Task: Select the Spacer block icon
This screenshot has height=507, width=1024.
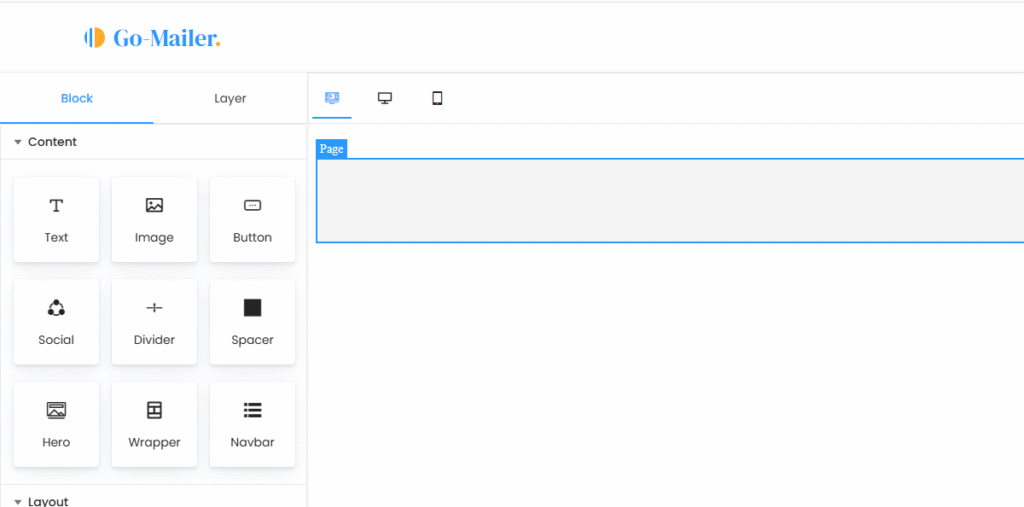Action: [x=253, y=308]
